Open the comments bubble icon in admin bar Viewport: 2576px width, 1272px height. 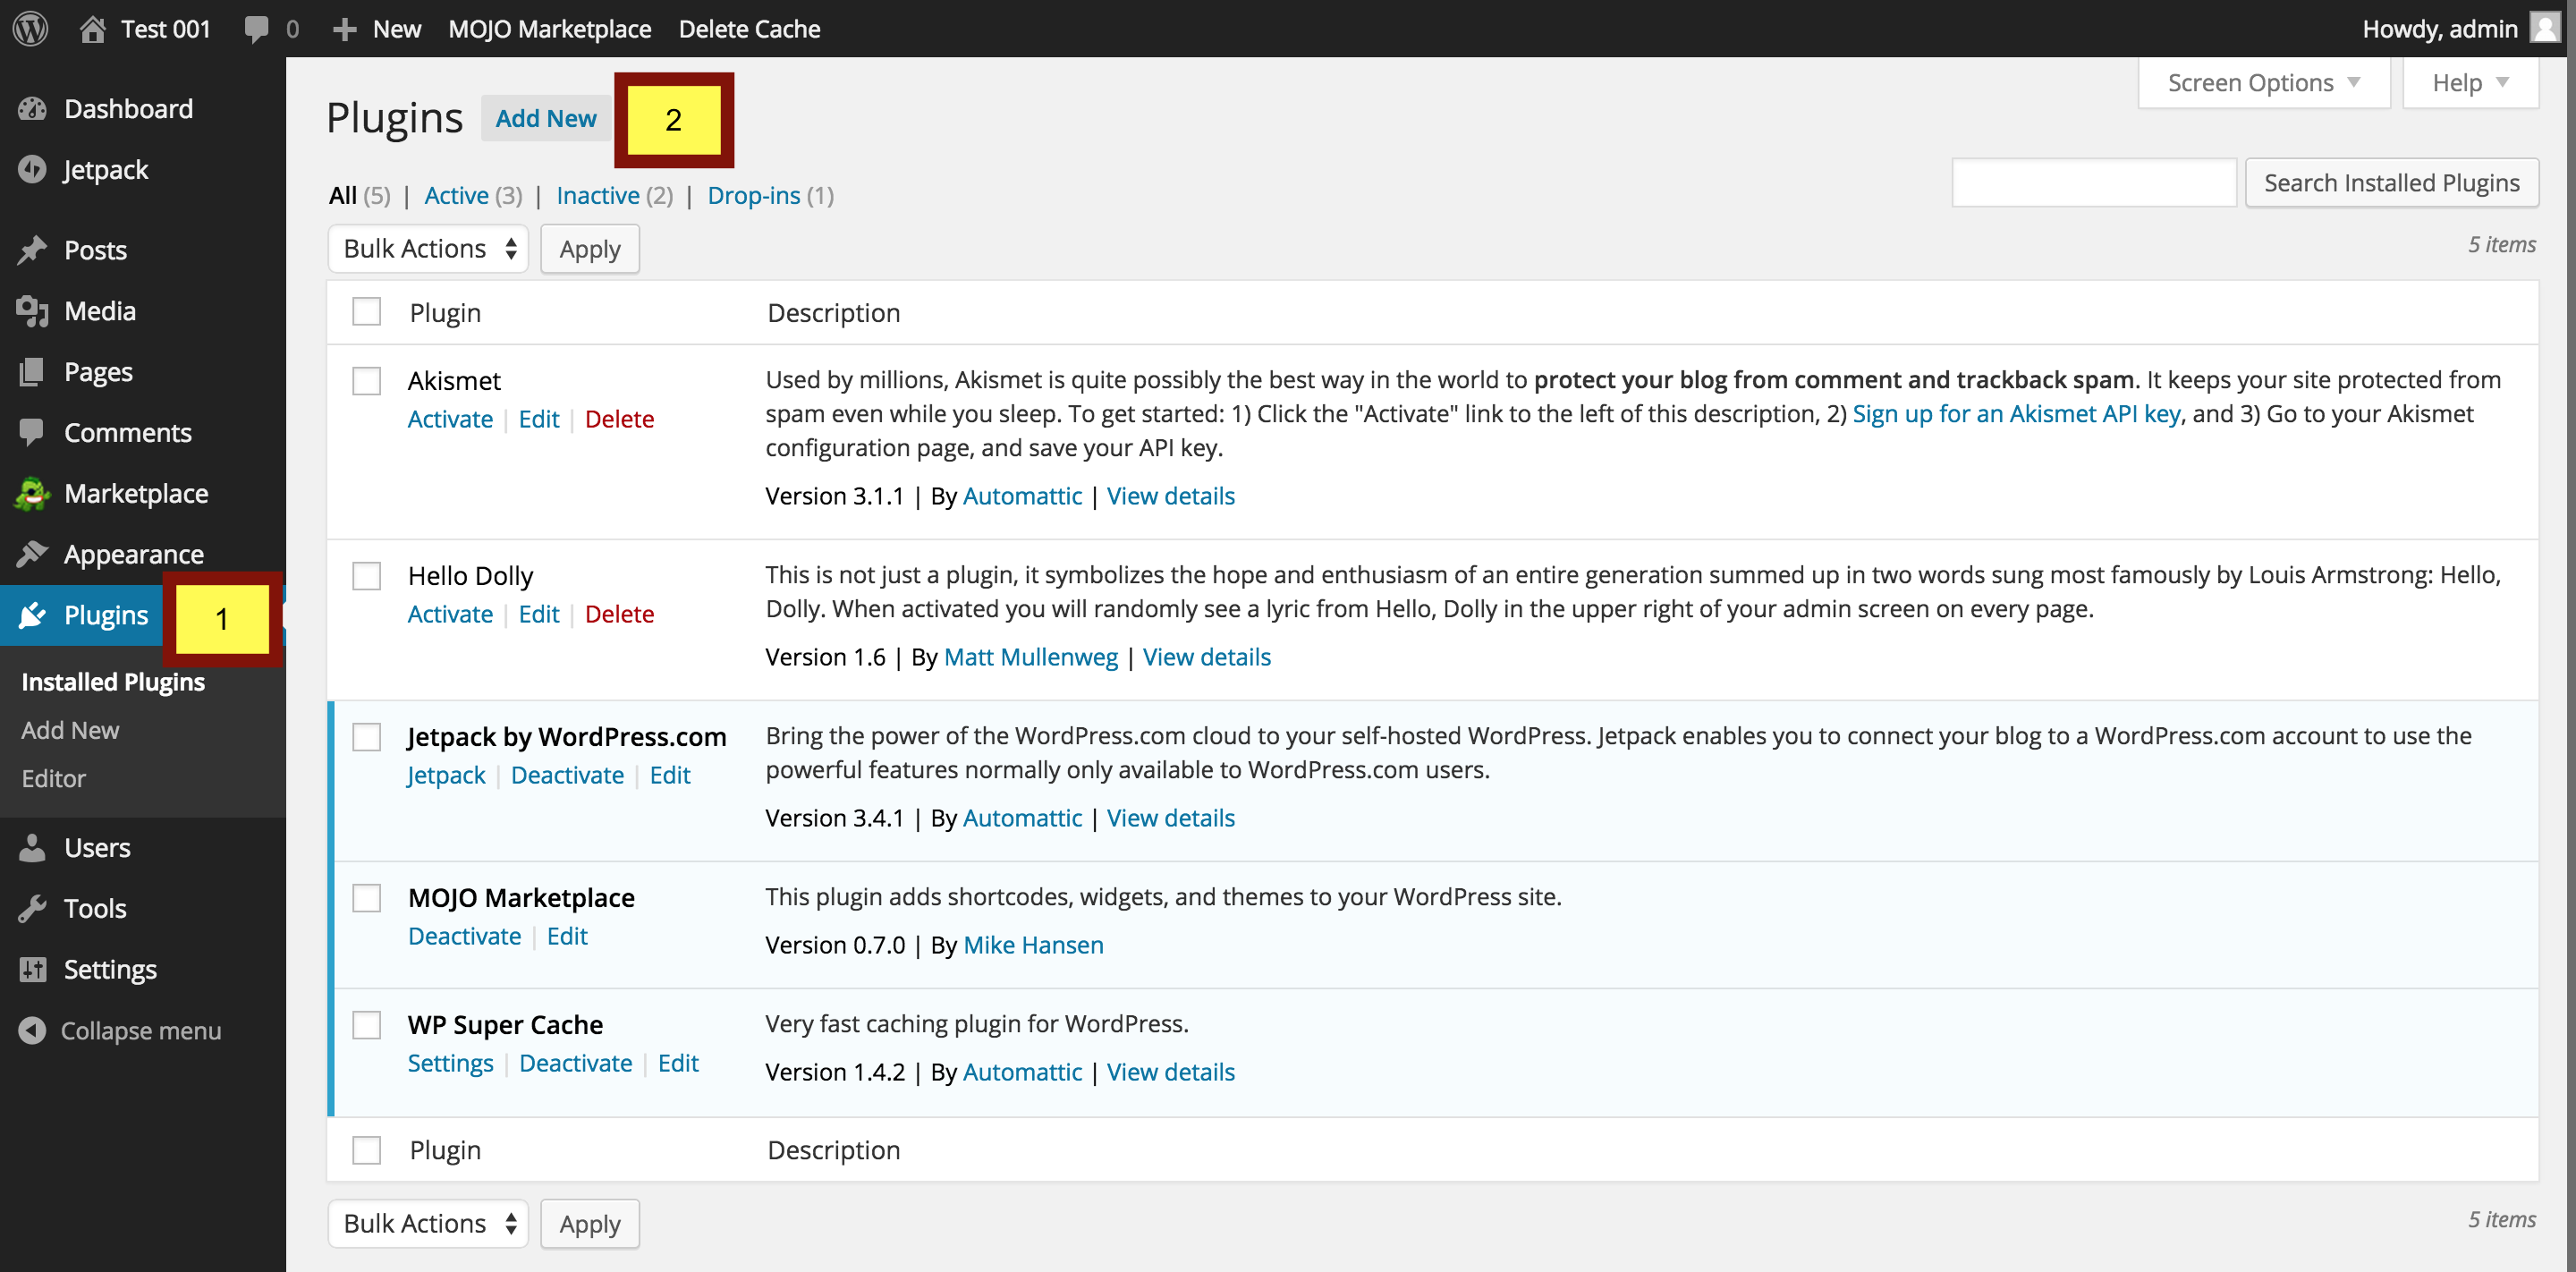[257, 28]
